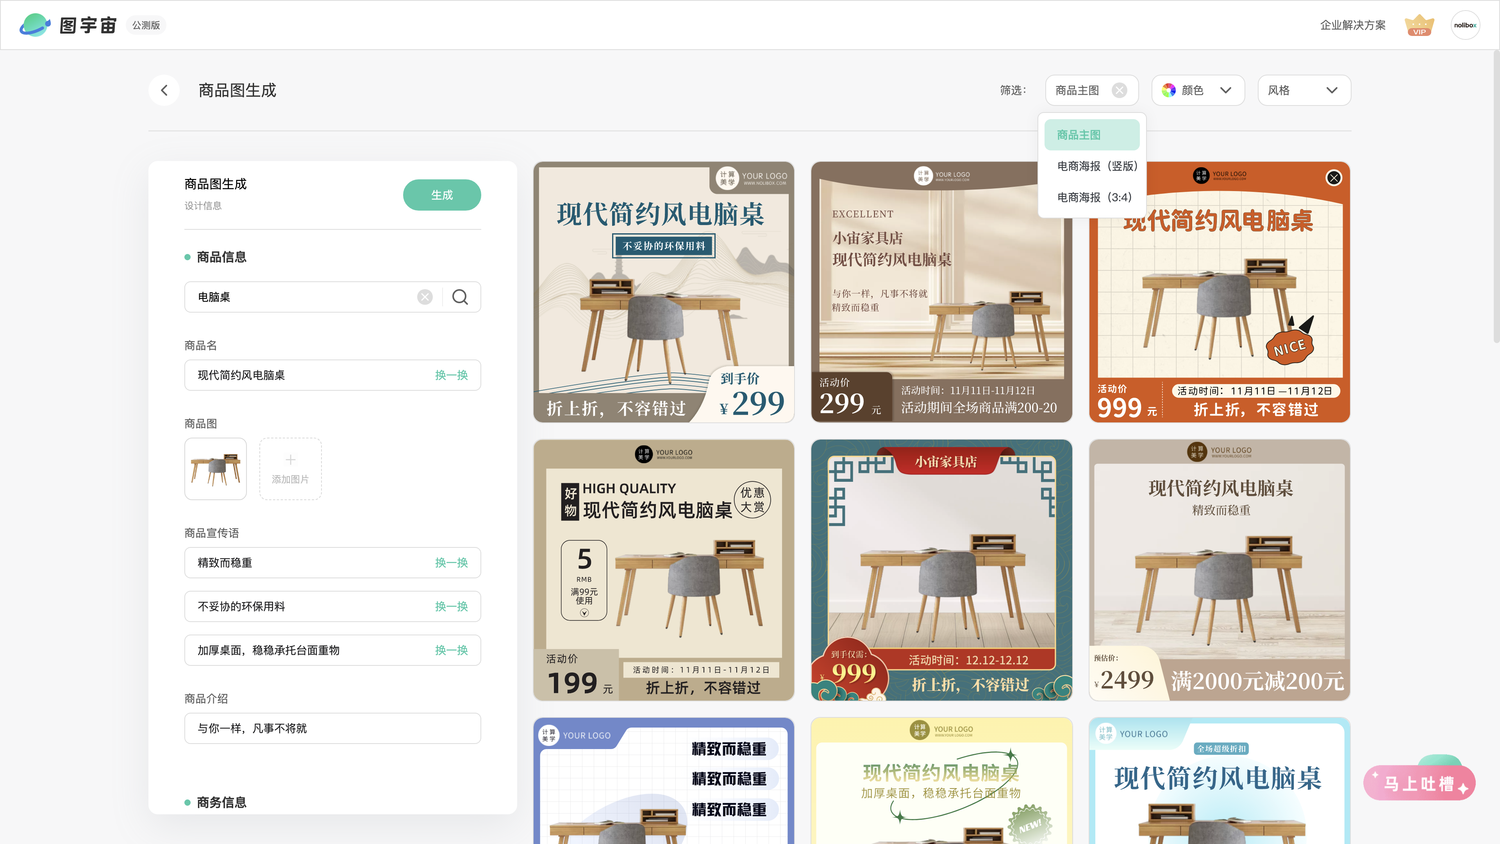
Task: Click the 马上吐槽 feedback button
Action: coord(1419,783)
